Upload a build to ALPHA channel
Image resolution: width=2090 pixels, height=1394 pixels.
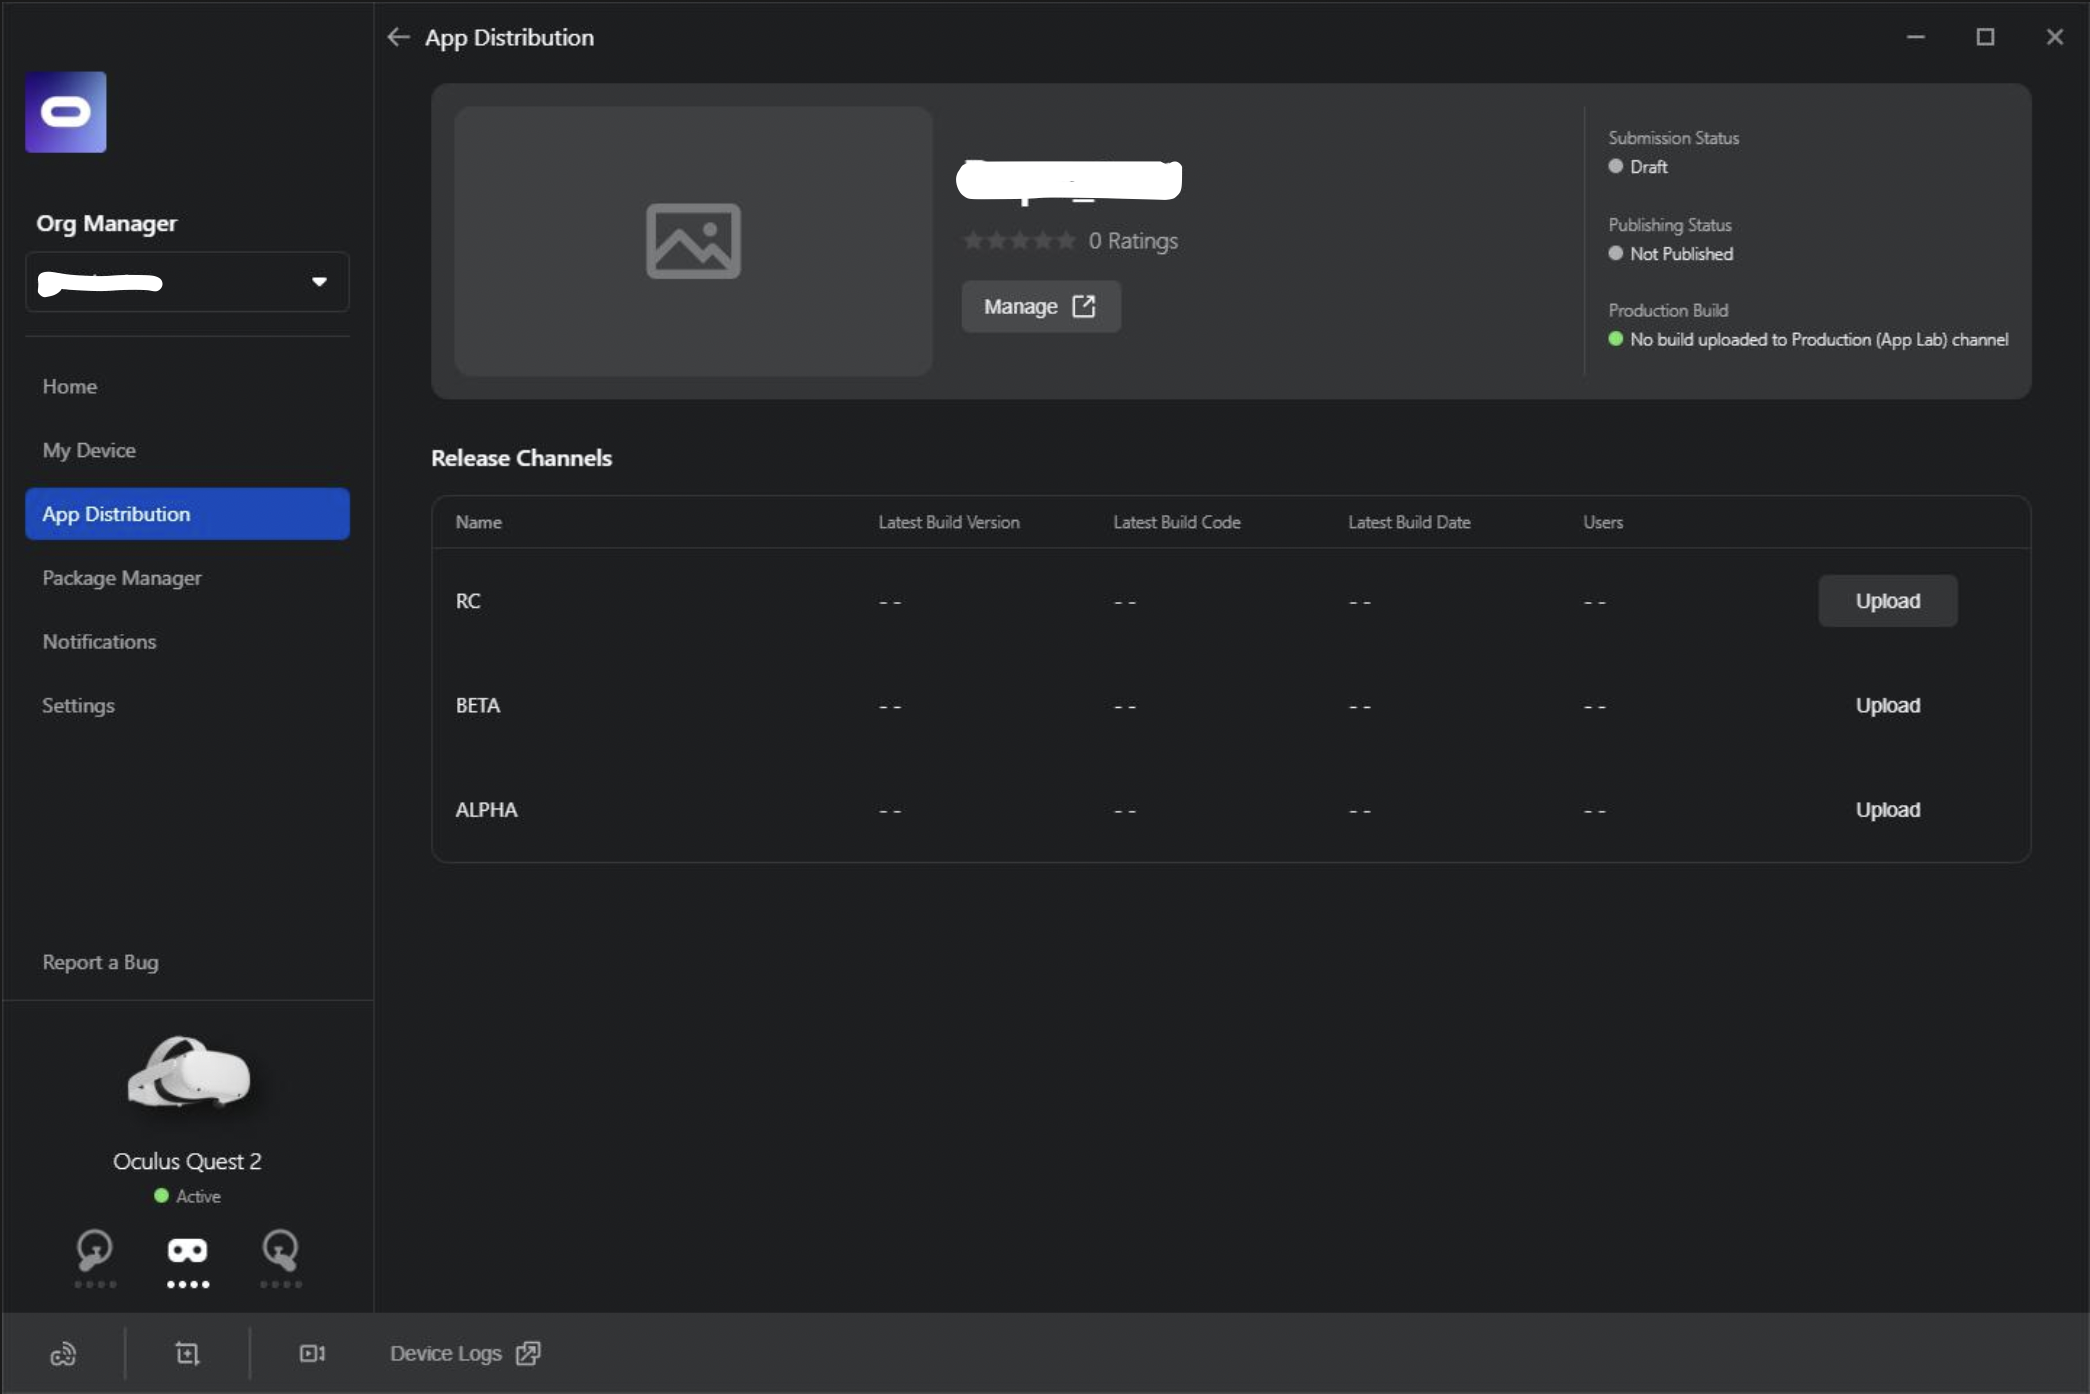tap(1887, 810)
